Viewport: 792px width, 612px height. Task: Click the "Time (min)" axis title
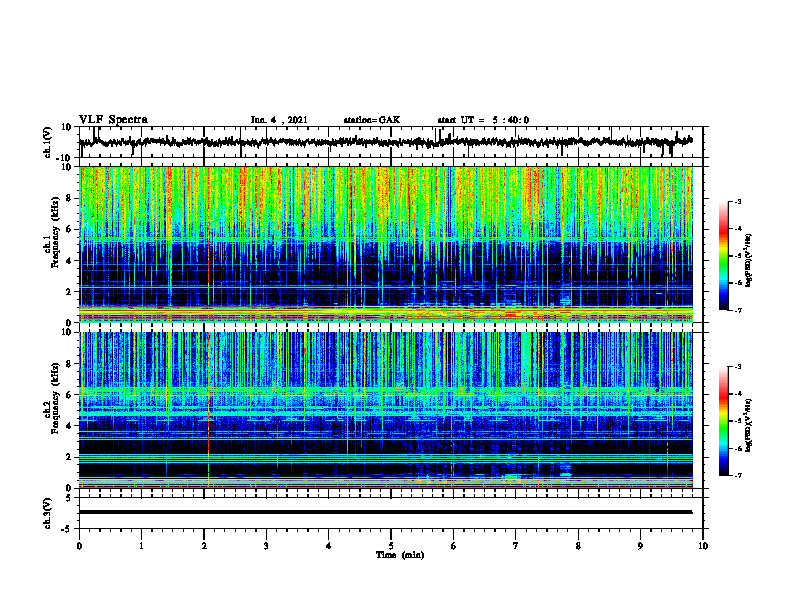pyautogui.click(x=400, y=555)
